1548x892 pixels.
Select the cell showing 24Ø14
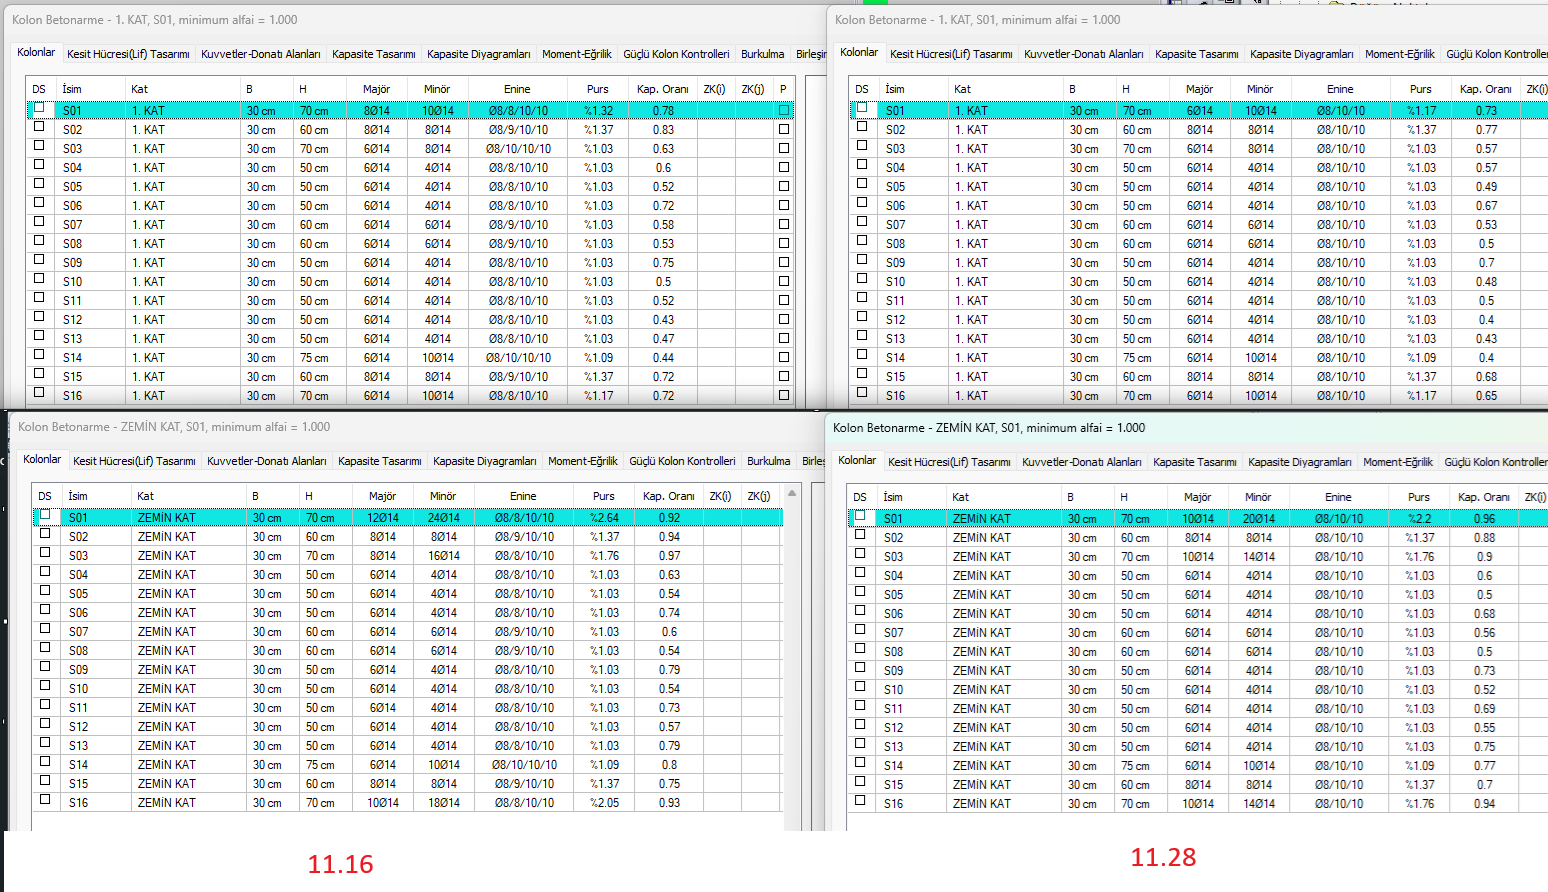[444, 518]
